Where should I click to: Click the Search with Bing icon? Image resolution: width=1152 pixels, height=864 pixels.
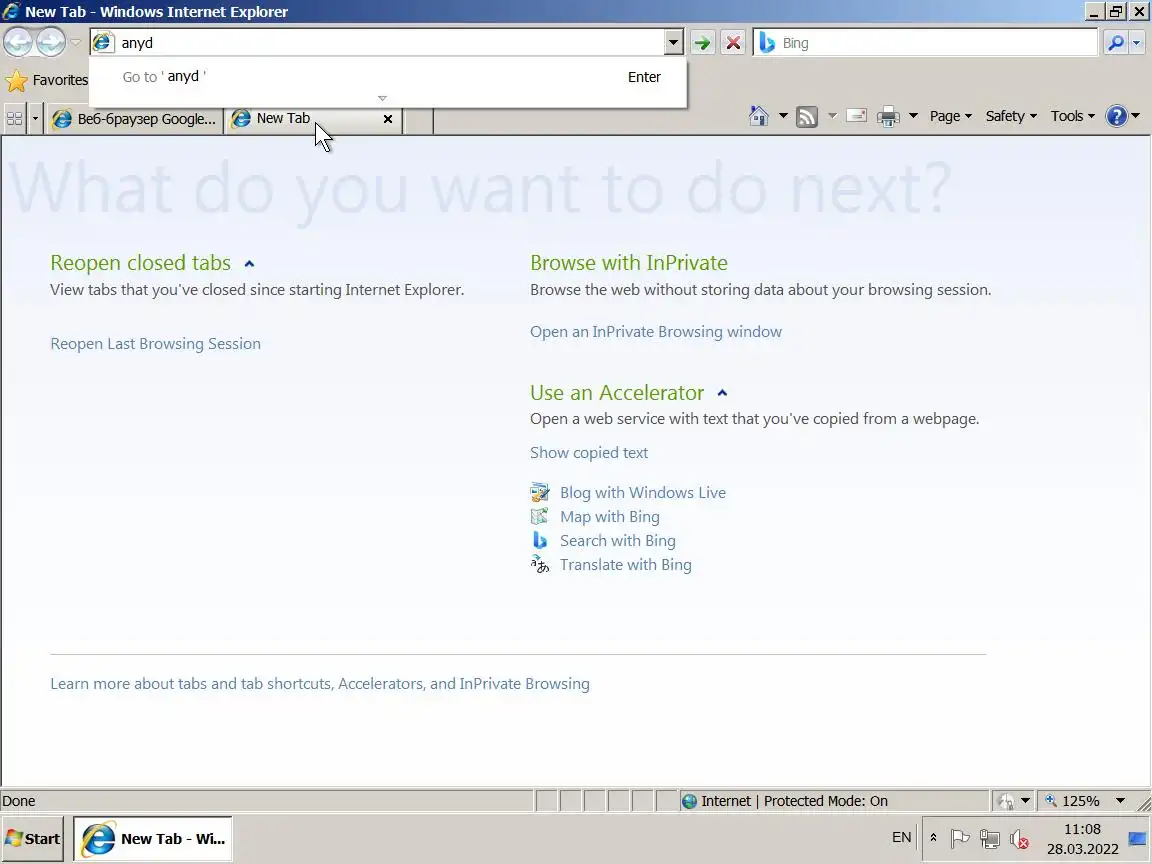[x=540, y=541]
